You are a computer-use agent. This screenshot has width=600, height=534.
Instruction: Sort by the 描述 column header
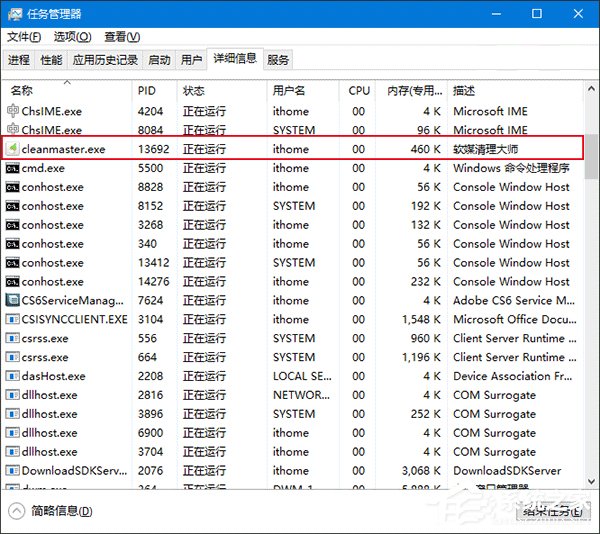pyautogui.click(x=515, y=90)
